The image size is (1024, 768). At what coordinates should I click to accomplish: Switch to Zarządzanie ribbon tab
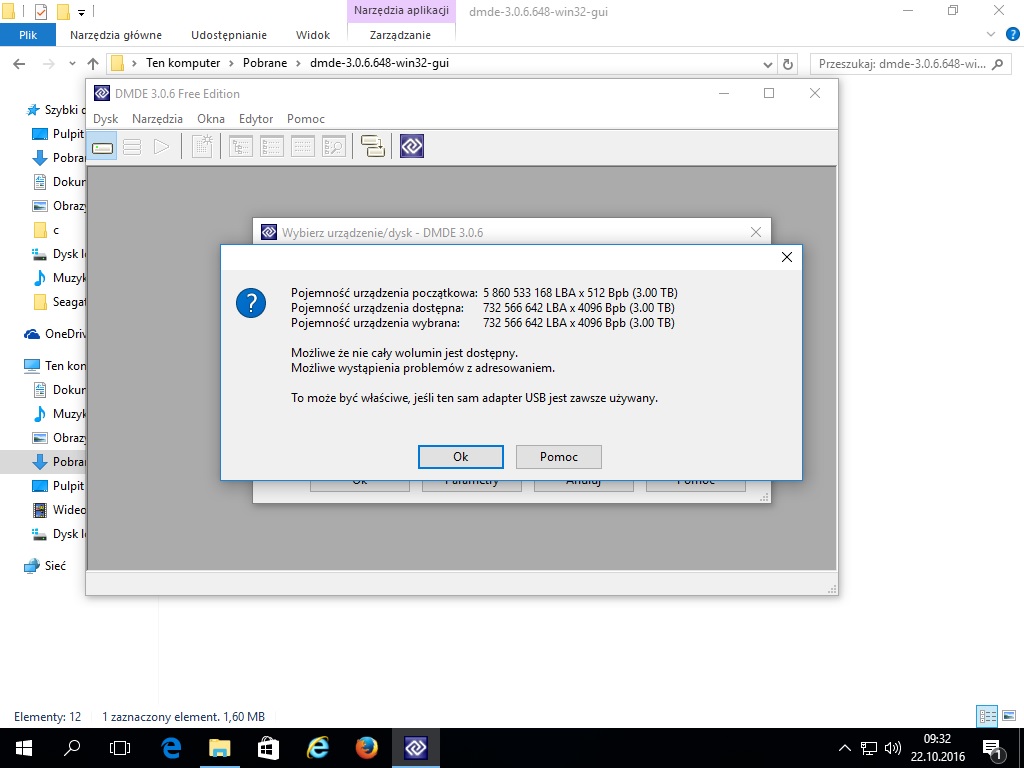click(400, 35)
